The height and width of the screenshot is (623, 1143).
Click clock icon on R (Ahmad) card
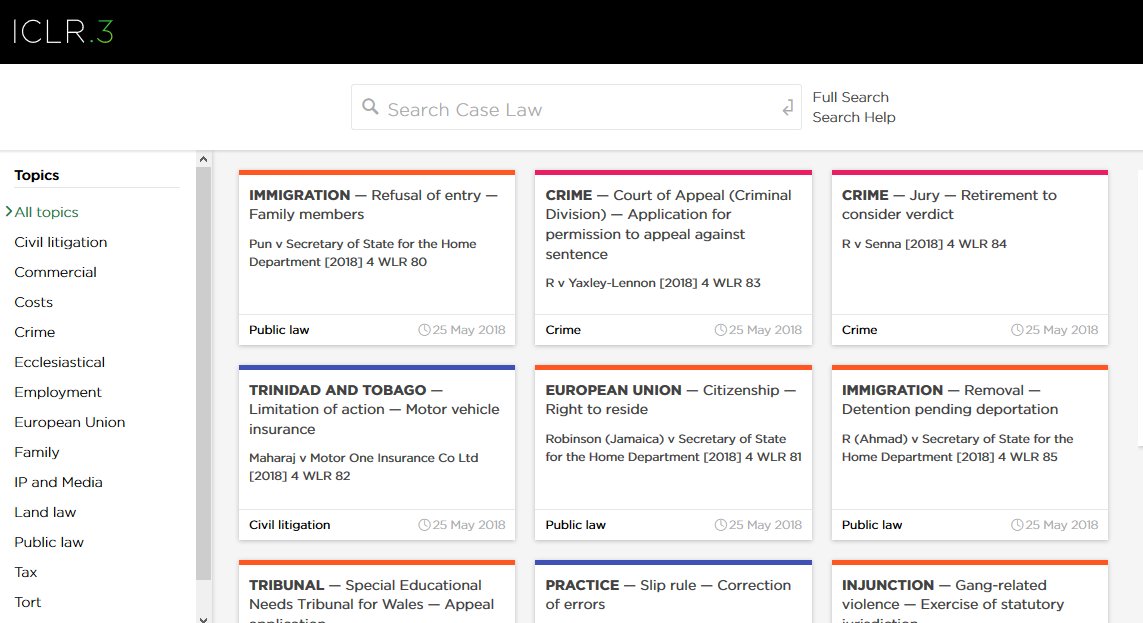point(1018,525)
